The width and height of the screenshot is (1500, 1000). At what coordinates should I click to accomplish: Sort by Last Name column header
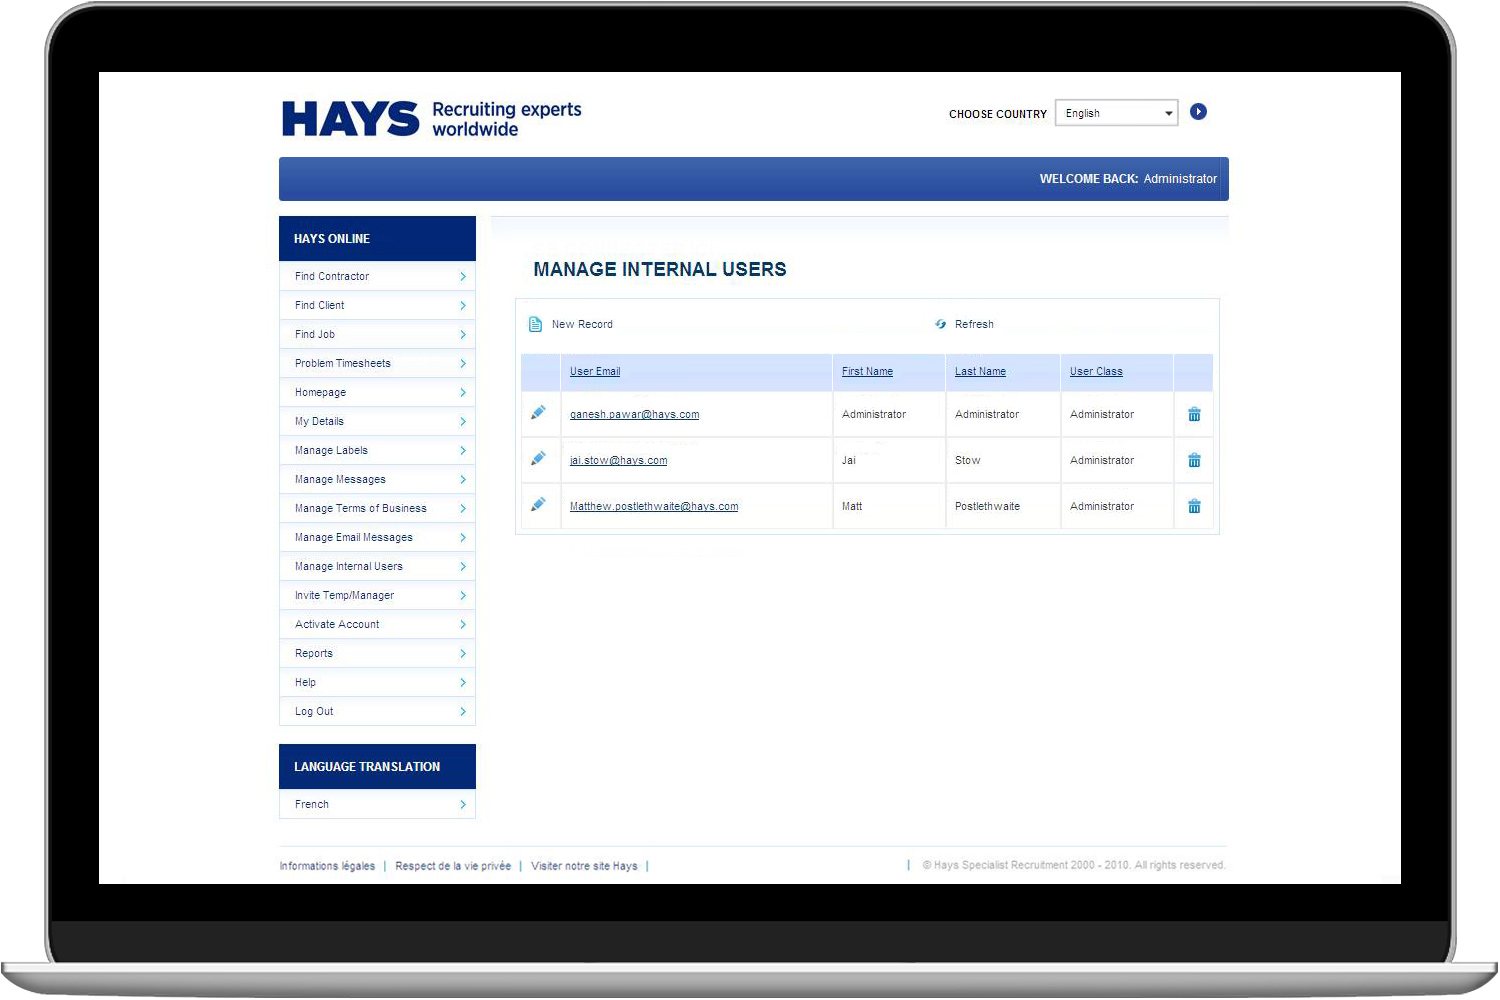(980, 371)
